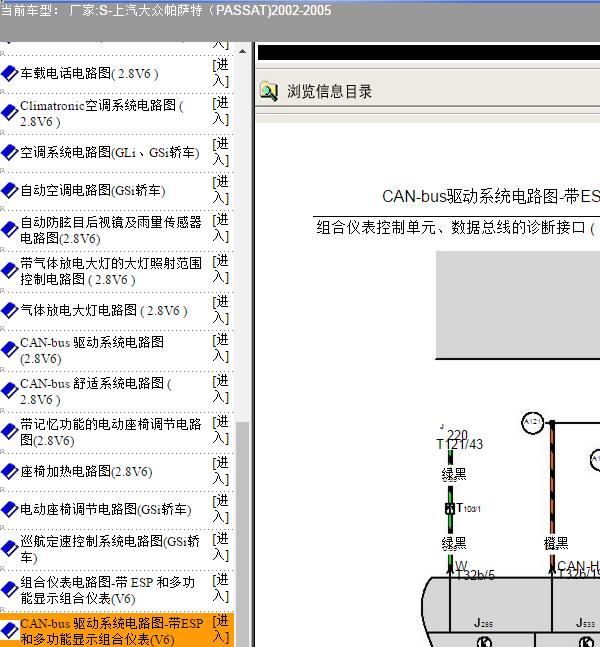The width and height of the screenshot is (600, 647).
Task: Click the A121 node circle in the diagram
Action: [x=532, y=423]
